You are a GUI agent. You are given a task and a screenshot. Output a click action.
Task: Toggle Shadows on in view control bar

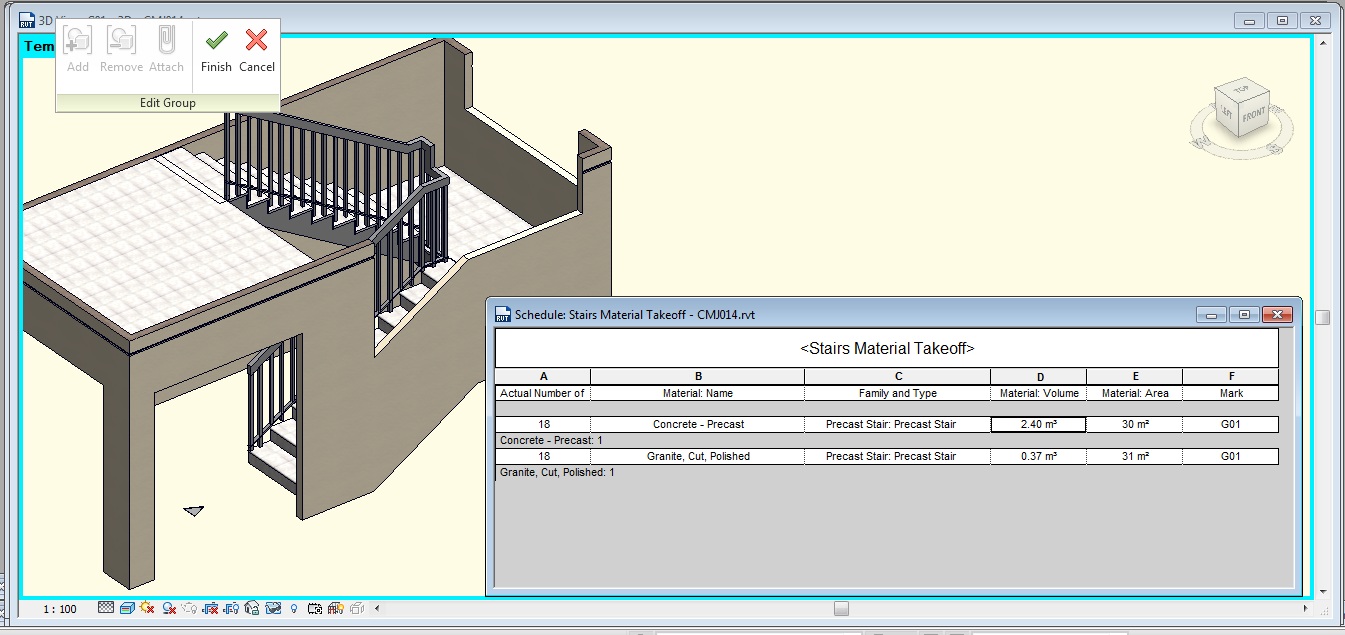click(x=169, y=608)
